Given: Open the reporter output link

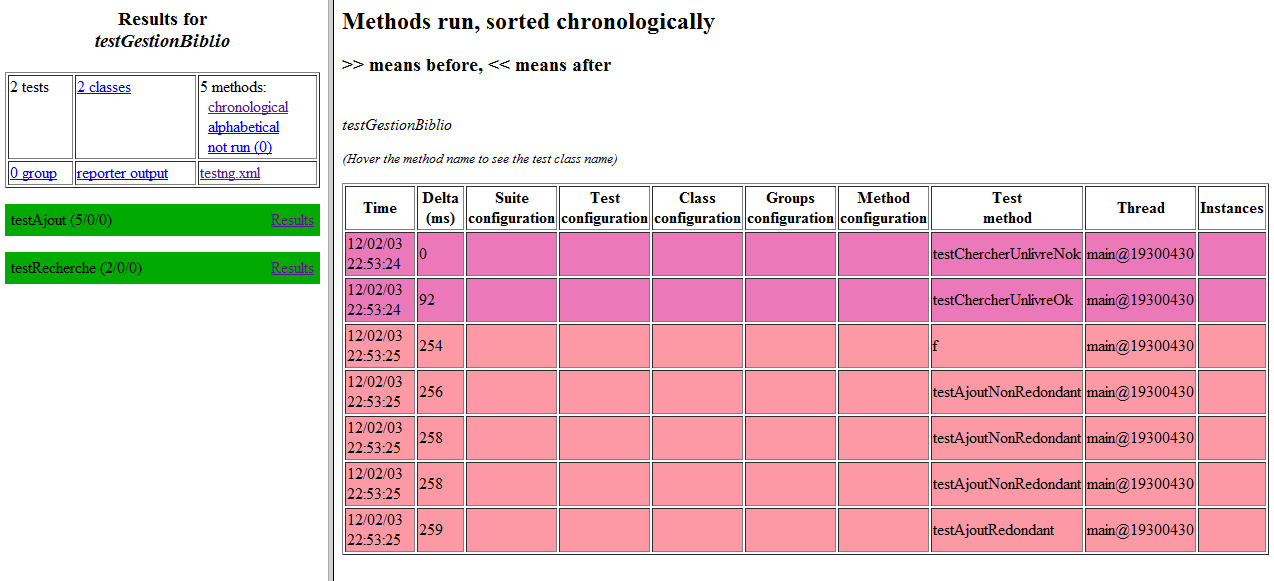Looking at the screenshot, I should coord(122,173).
